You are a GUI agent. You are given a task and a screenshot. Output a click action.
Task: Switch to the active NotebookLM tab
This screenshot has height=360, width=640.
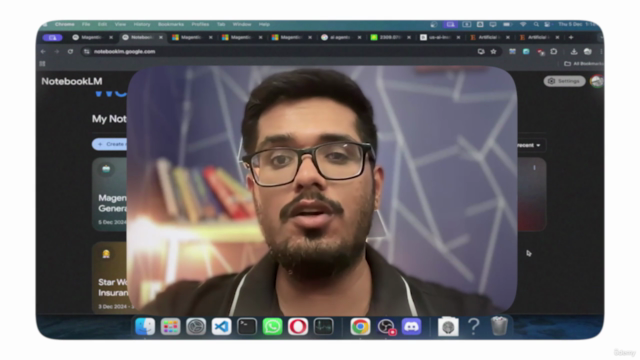point(142,37)
